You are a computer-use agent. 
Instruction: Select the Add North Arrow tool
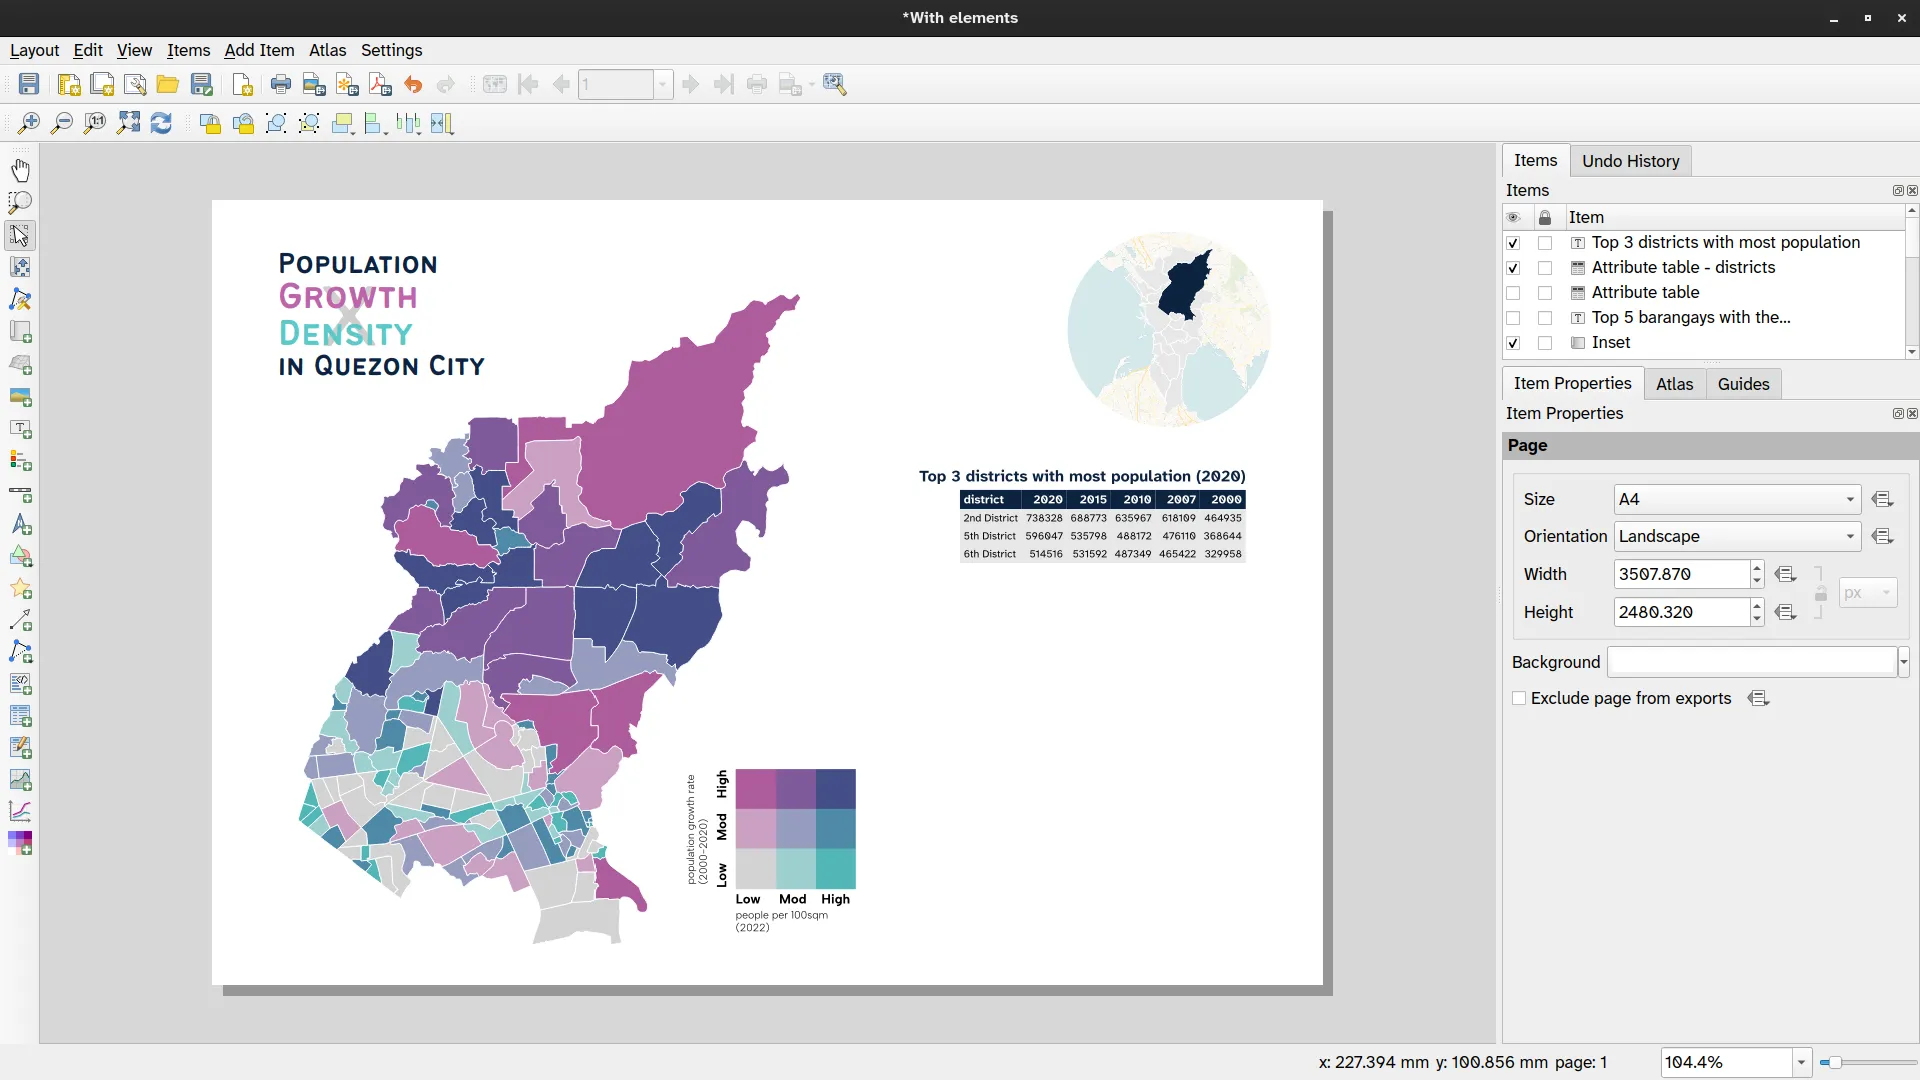click(x=20, y=525)
